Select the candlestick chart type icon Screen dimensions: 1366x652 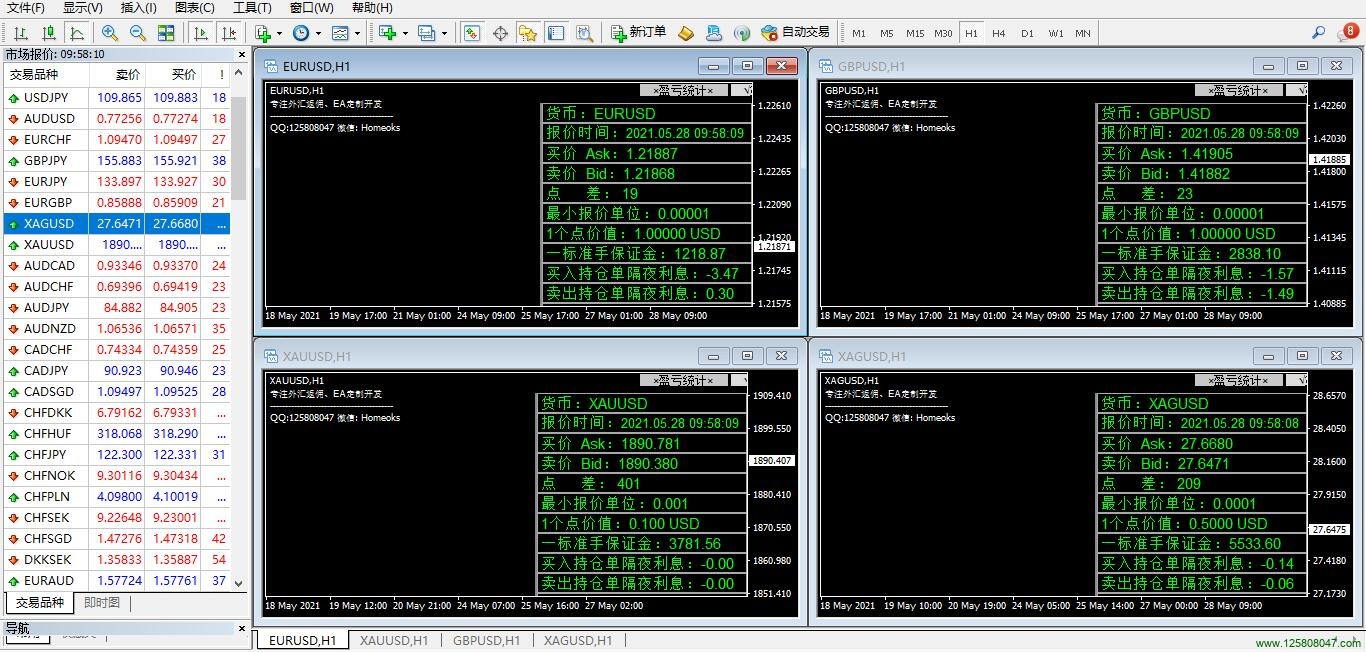coord(48,33)
